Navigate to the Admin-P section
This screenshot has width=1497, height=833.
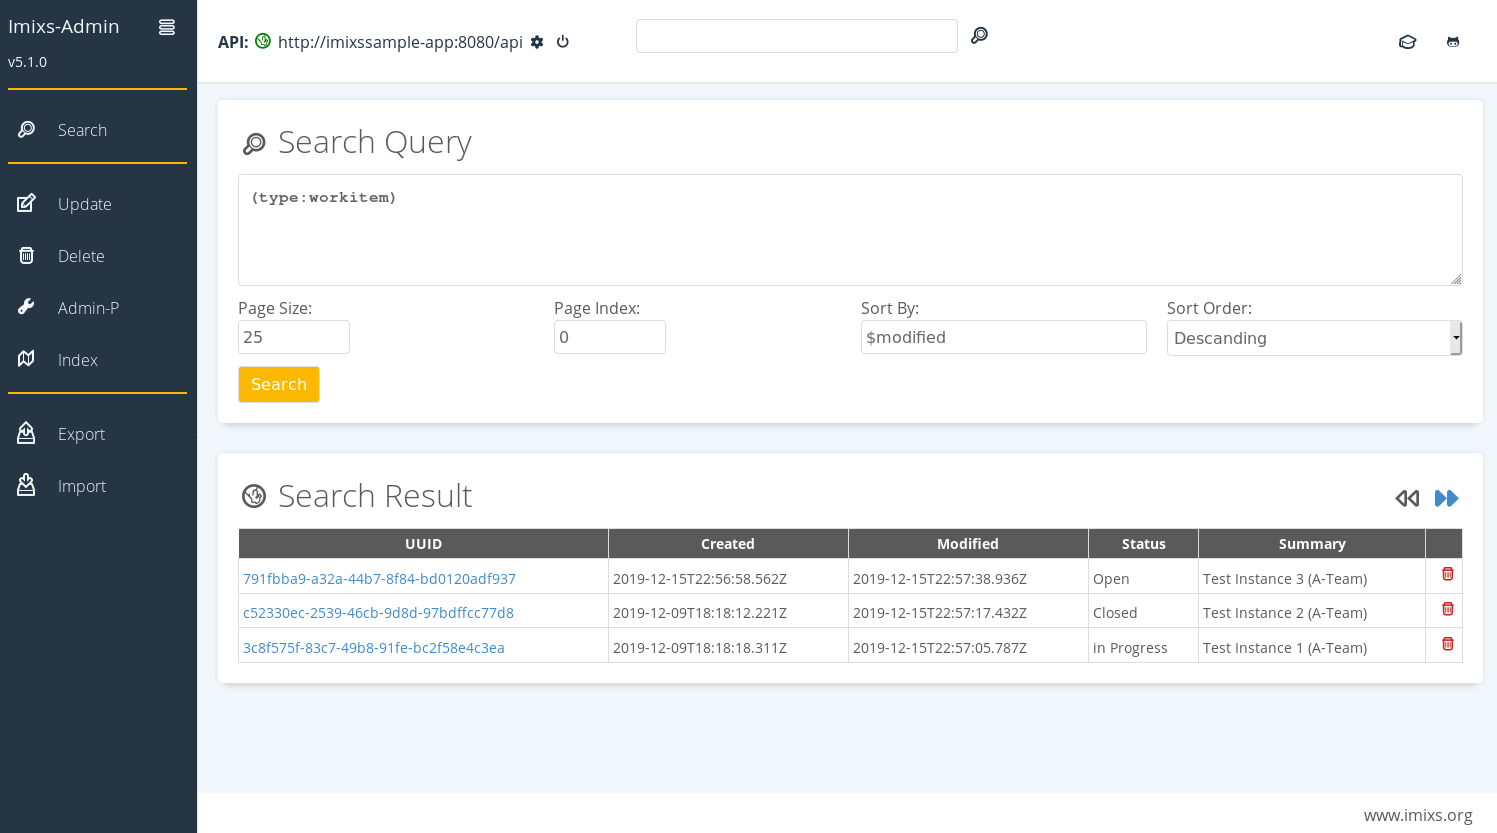pyautogui.click(x=88, y=308)
